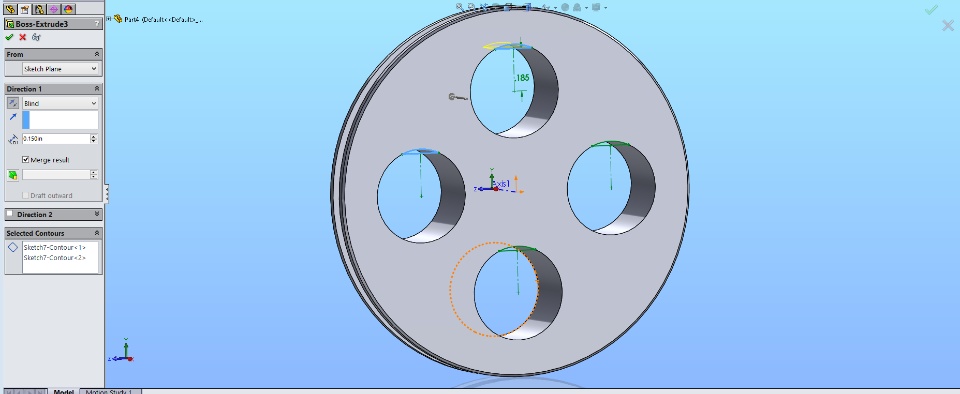
Task: Collapse the Direction 1 section
Action: 97,89
